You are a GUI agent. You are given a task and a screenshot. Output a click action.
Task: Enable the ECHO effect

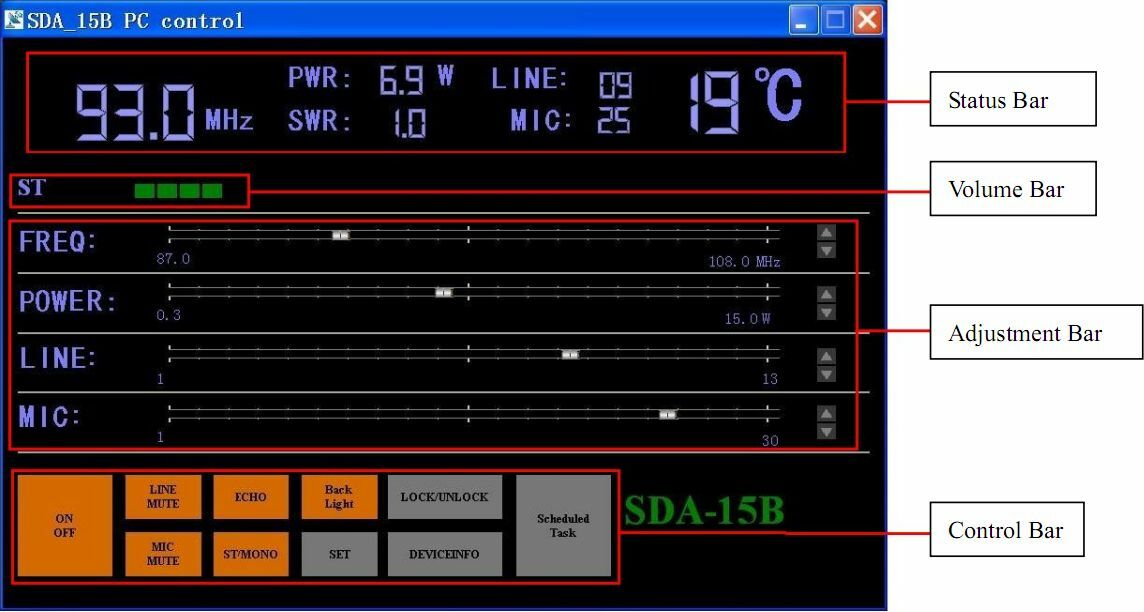coord(251,497)
